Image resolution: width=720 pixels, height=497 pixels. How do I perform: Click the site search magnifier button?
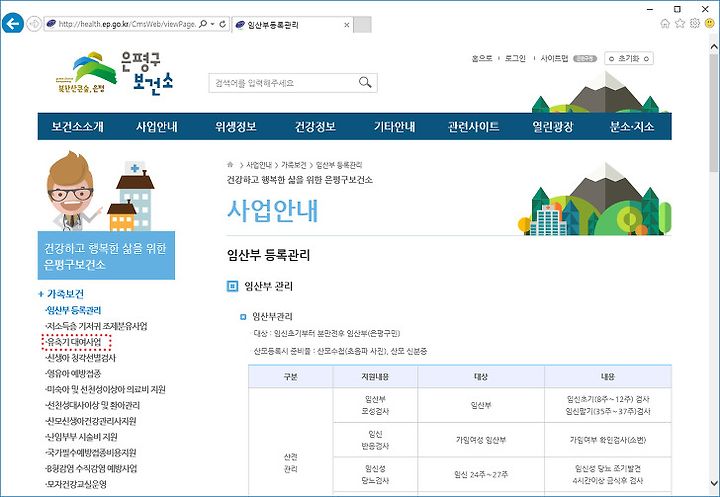click(365, 83)
